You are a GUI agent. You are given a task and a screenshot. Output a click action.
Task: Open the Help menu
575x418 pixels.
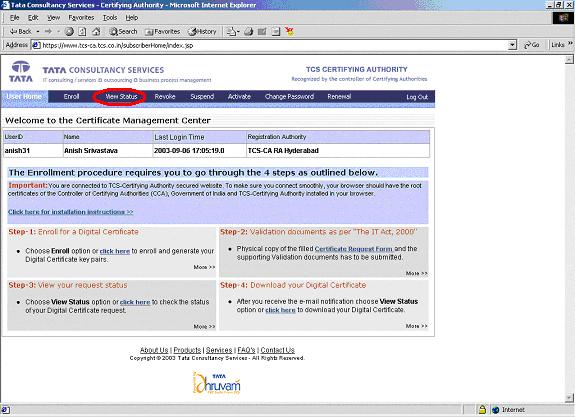[132, 18]
